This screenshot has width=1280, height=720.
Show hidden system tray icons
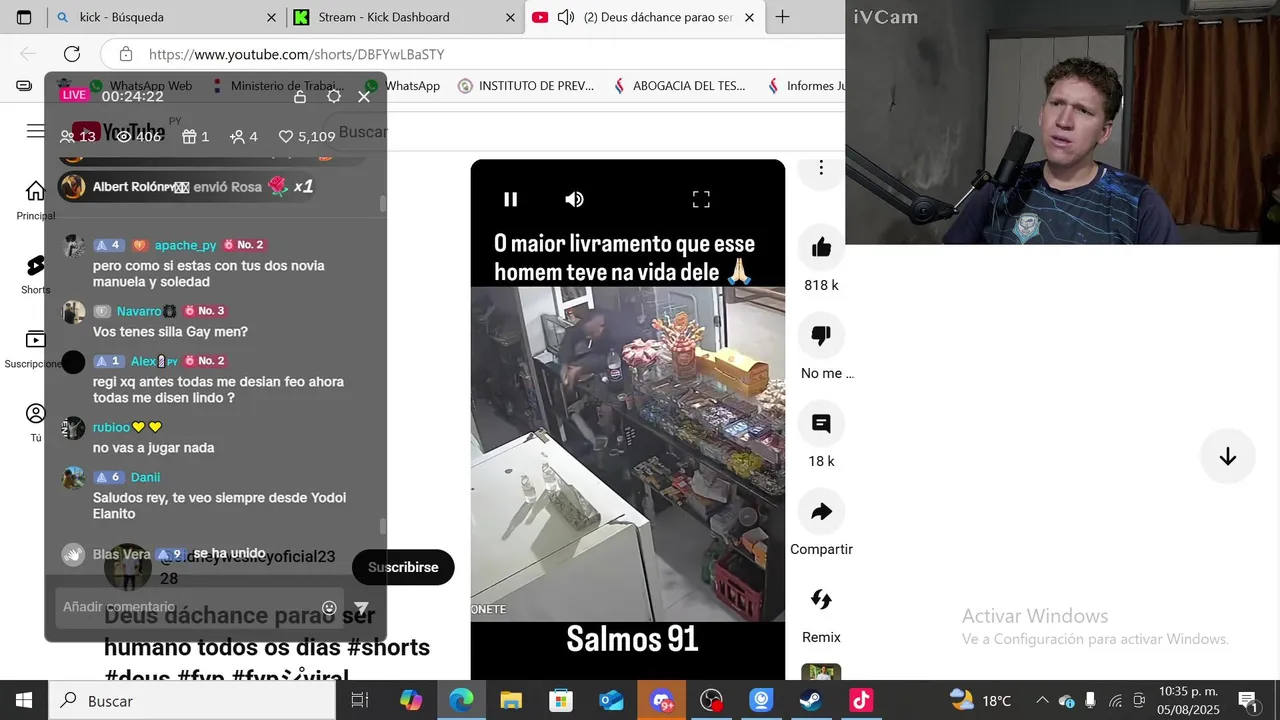click(1042, 701)
